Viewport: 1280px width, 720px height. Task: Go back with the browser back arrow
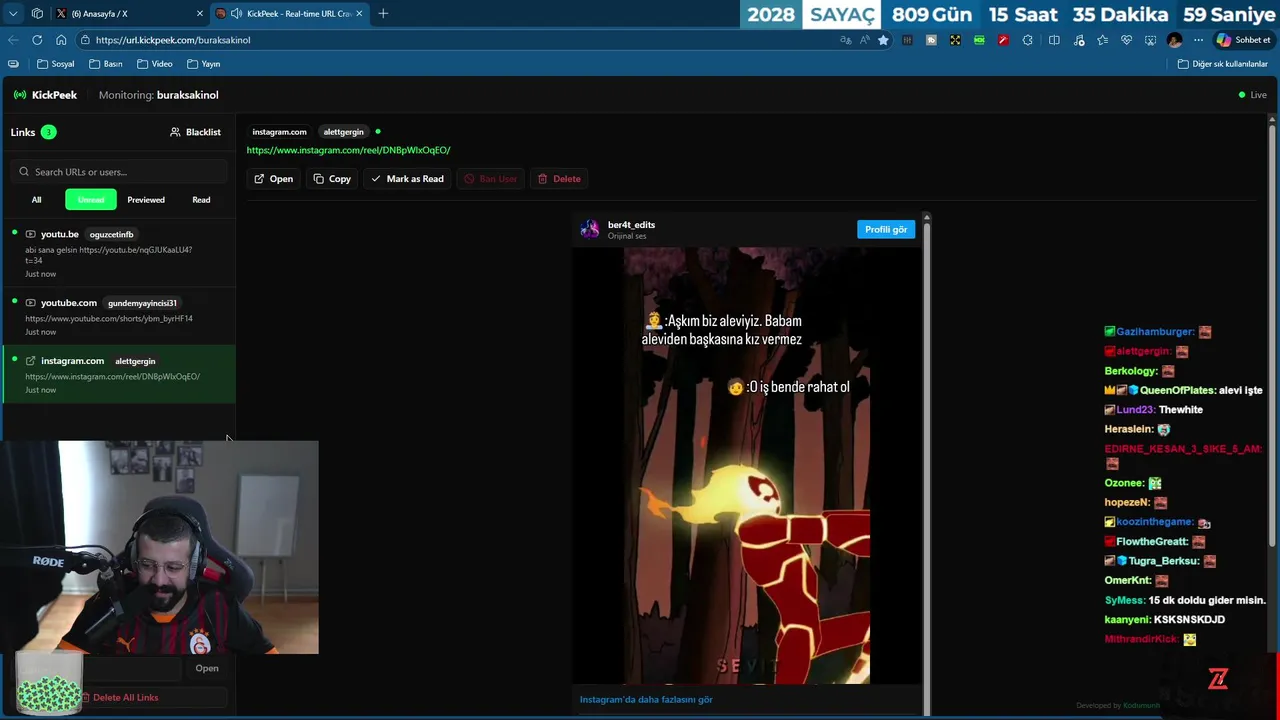pos(13,40)
